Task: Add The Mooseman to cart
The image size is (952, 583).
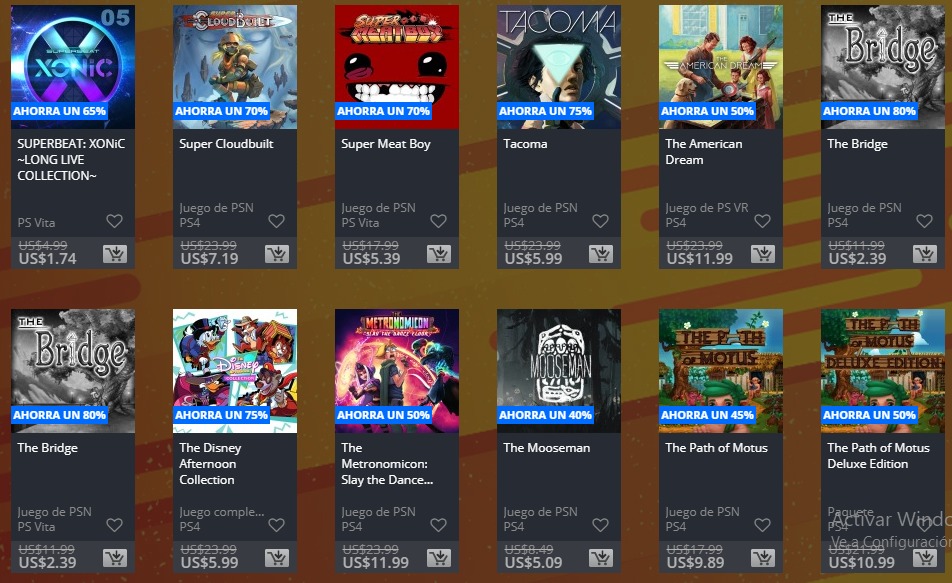Action: coord(600,558)
